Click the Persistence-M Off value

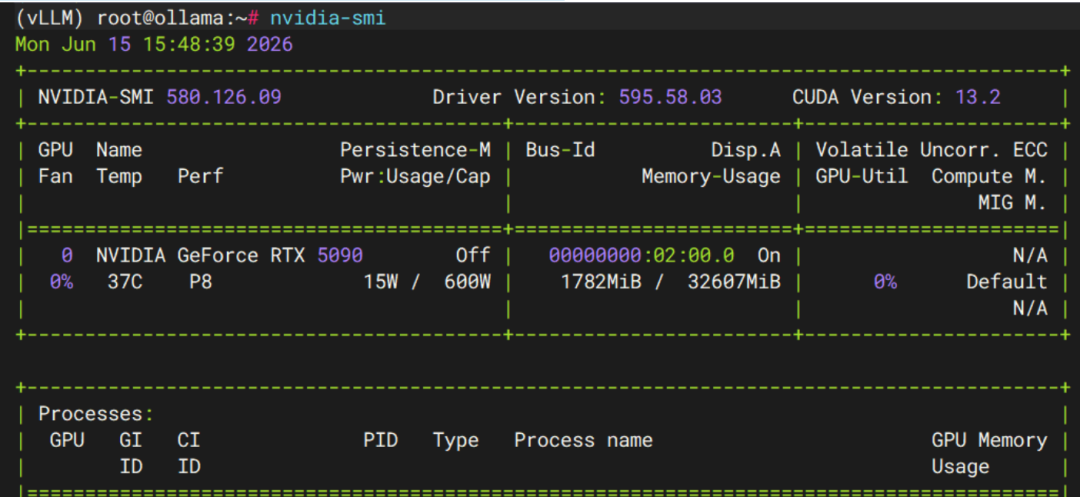point(472,256)
